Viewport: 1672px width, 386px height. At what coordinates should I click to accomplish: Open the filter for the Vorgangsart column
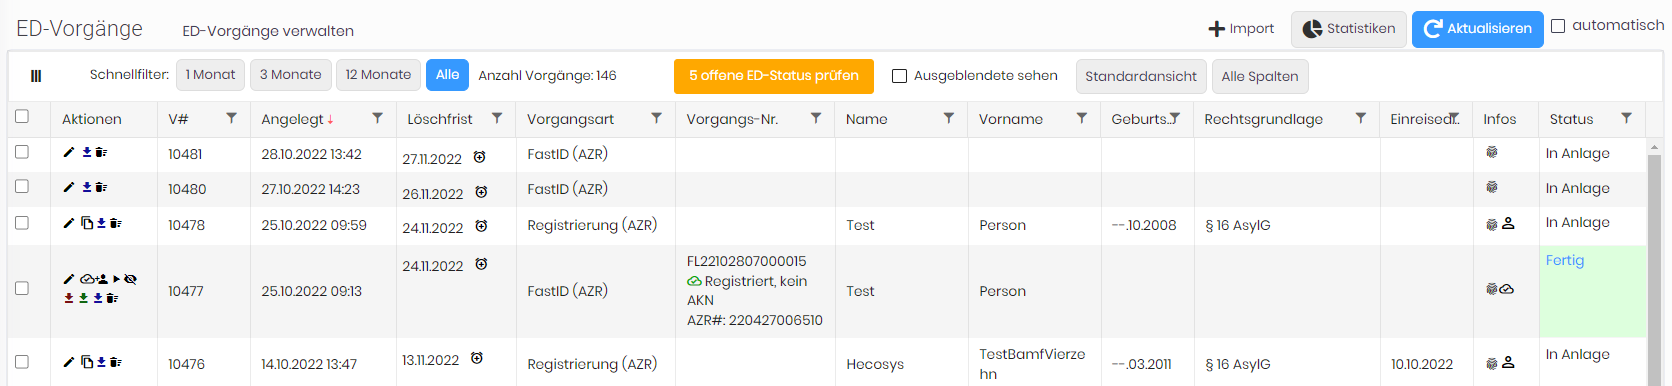point(656,118)
